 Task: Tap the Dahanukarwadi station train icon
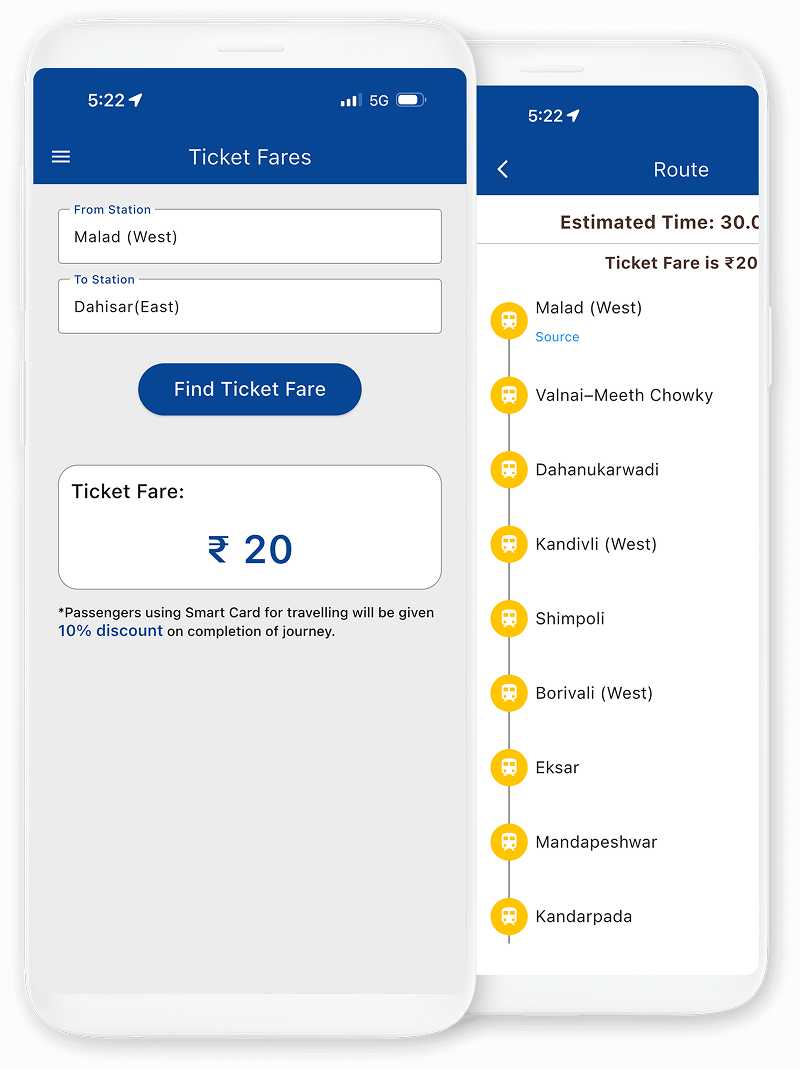(x=509, y=469)
